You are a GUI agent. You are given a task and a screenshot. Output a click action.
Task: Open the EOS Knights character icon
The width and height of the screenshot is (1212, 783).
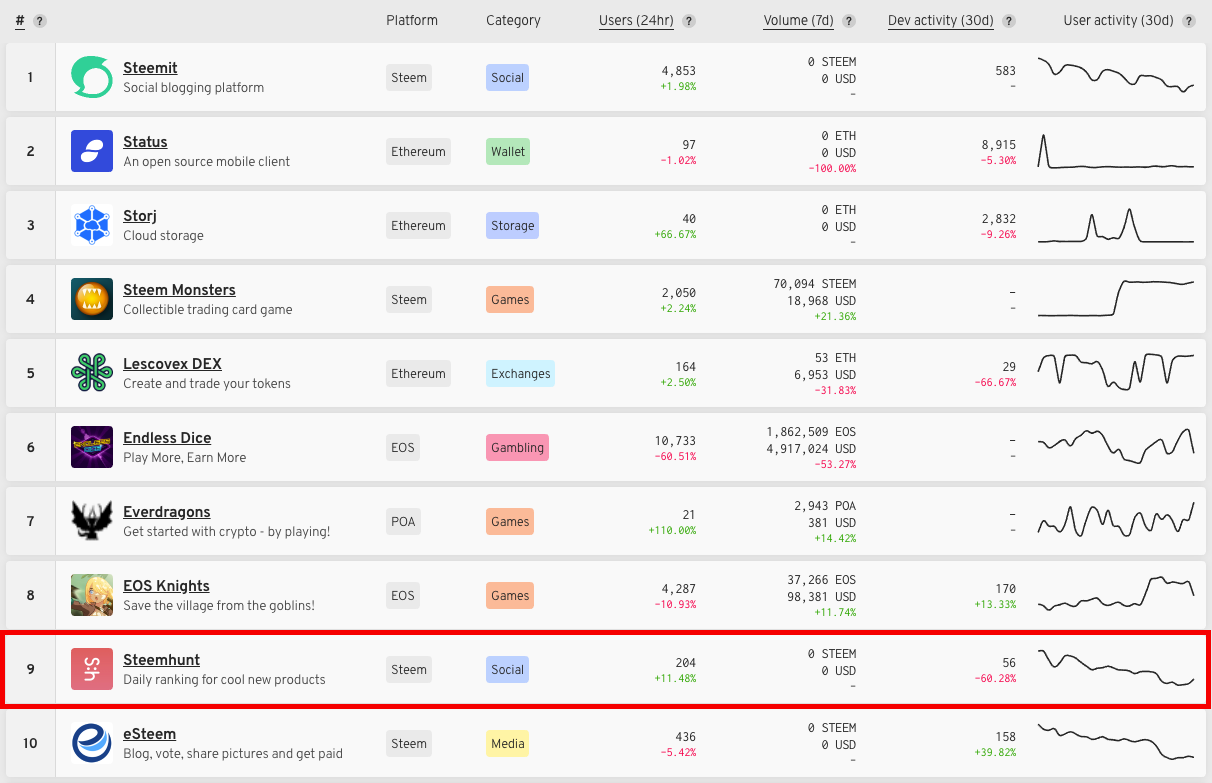92,595
